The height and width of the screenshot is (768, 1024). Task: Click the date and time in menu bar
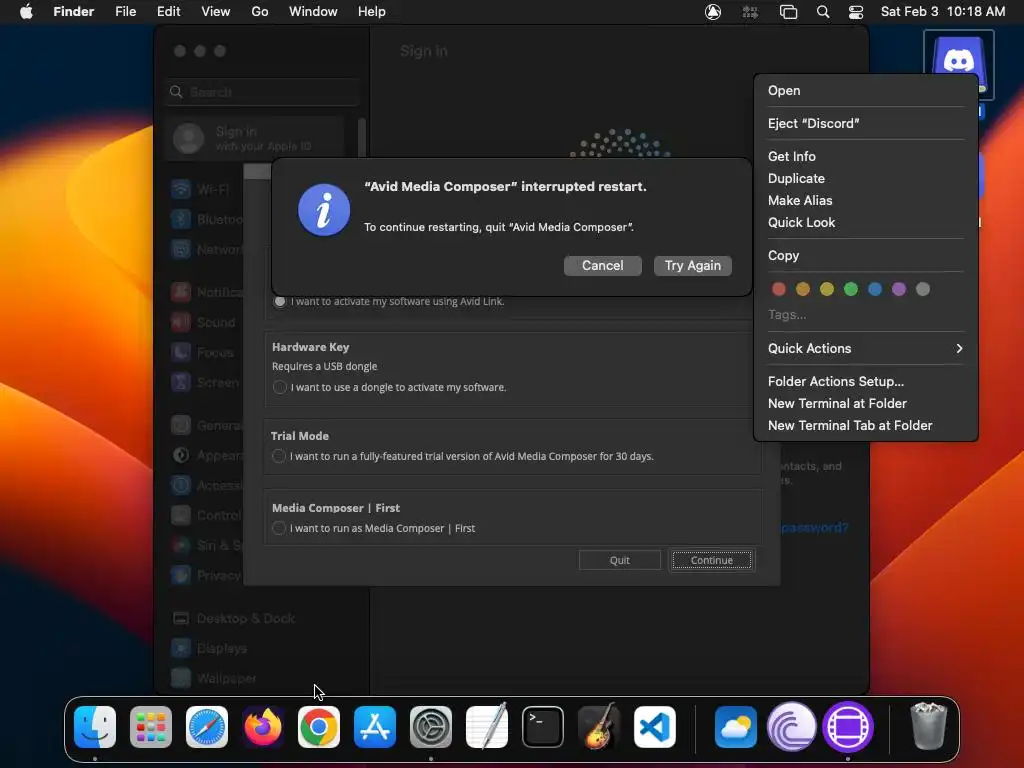942,12
